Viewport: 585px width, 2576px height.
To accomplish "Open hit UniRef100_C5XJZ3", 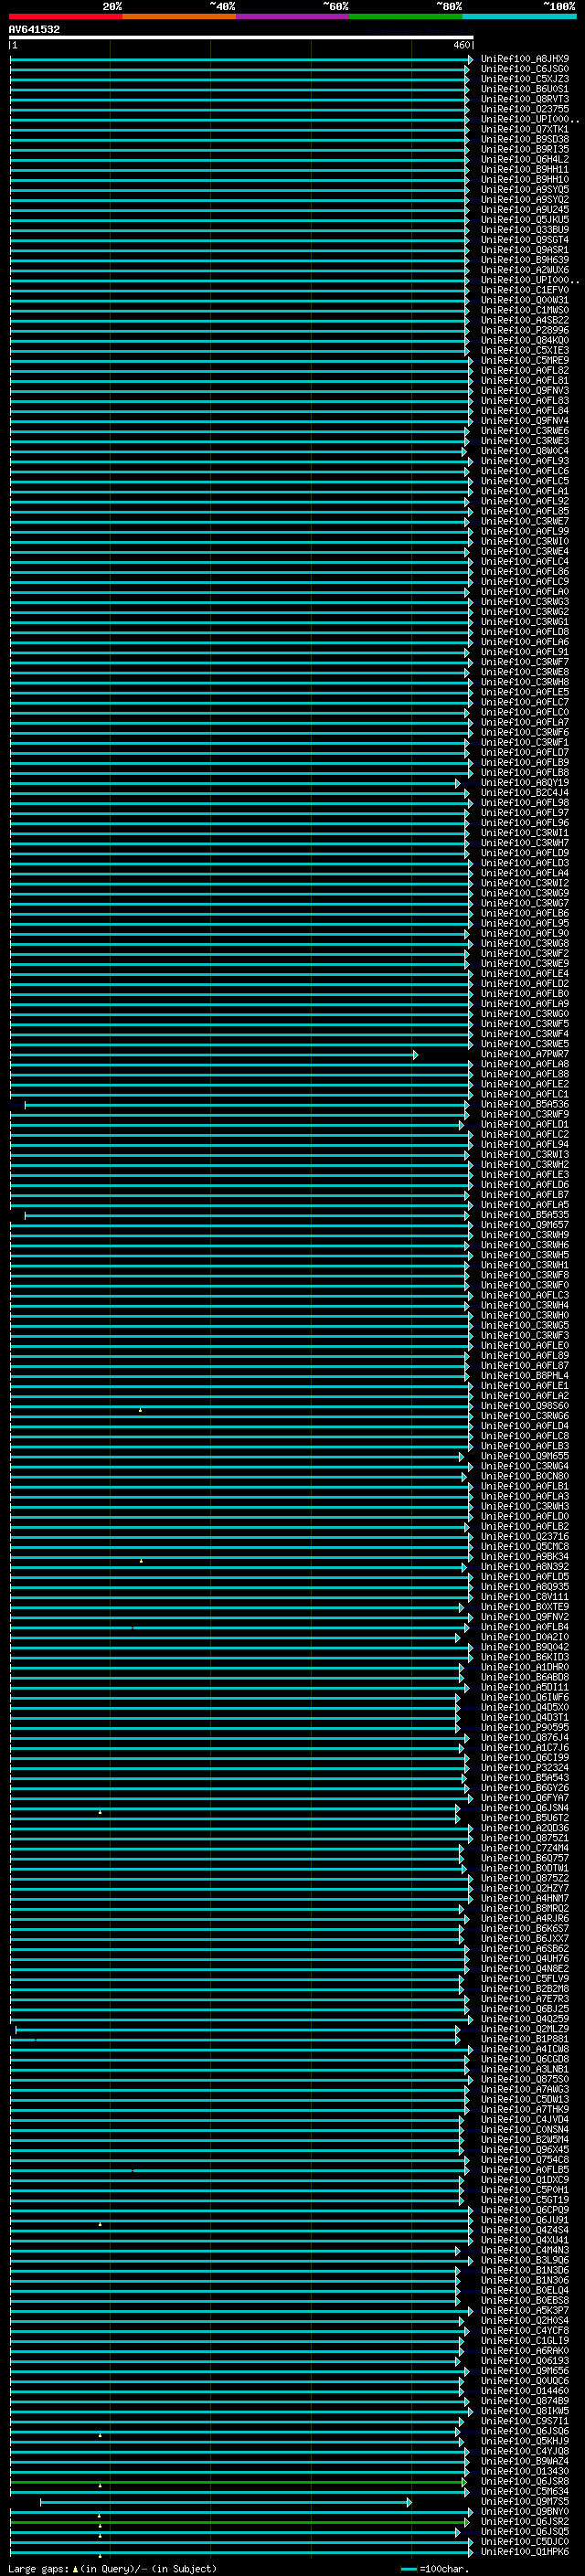I will coord(524,79).
